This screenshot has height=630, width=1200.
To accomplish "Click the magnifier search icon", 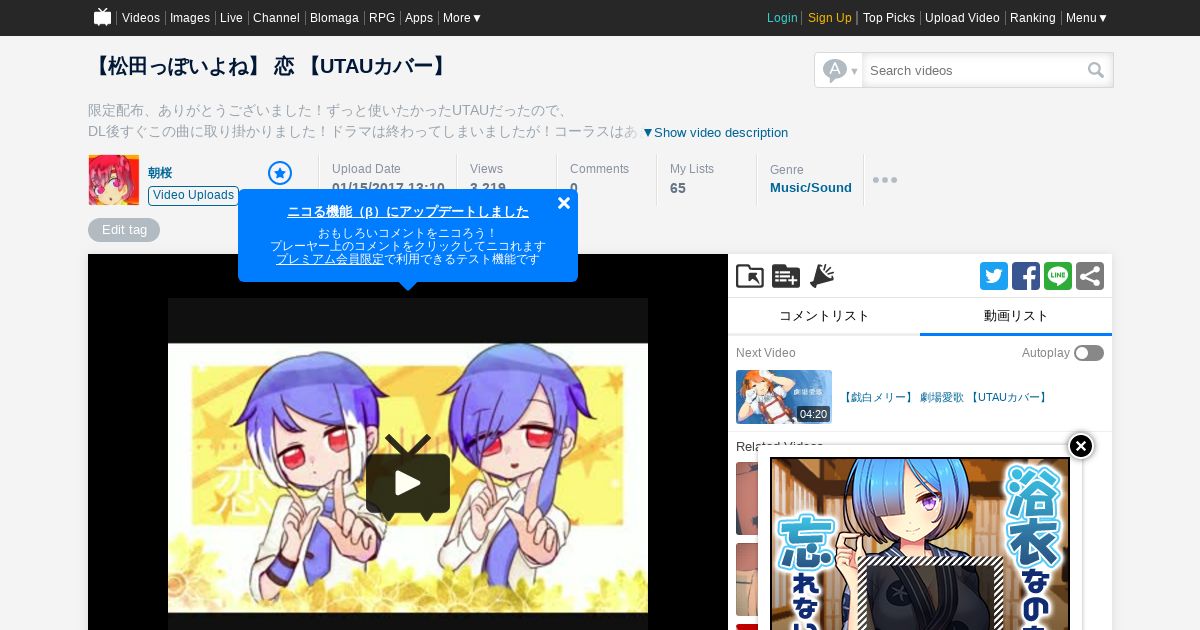I will tap(1096, 70).
